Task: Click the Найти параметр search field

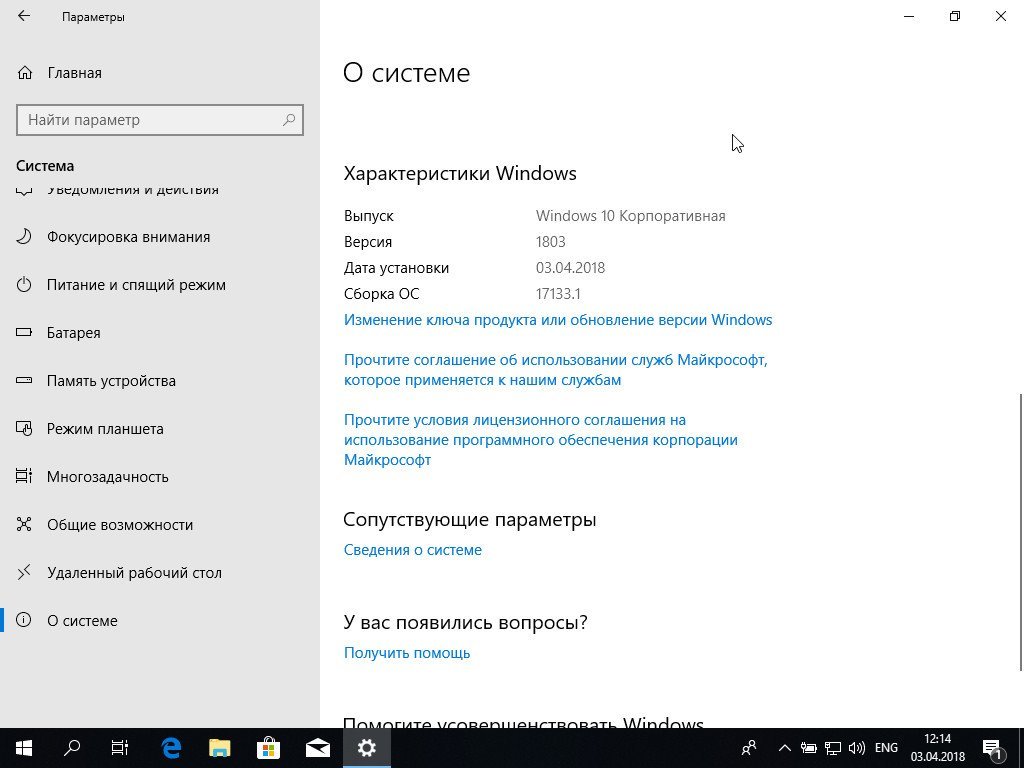Action: coord(160,120)
